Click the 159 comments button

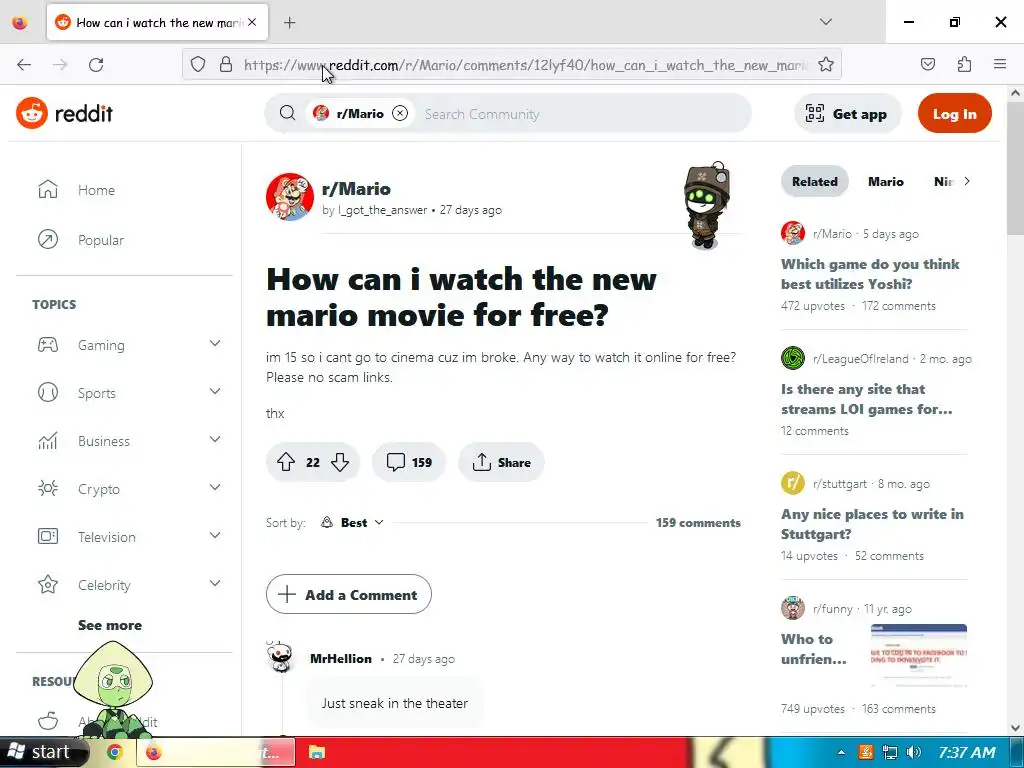(x=409, y=462)
